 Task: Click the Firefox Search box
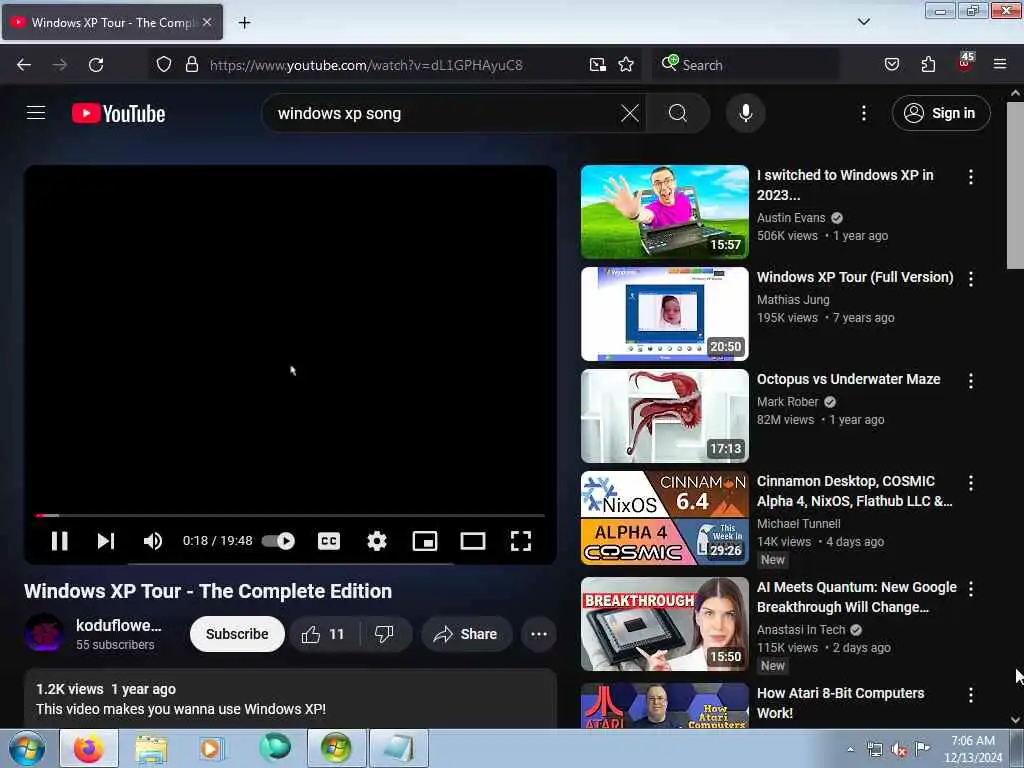tap(746, 65)
